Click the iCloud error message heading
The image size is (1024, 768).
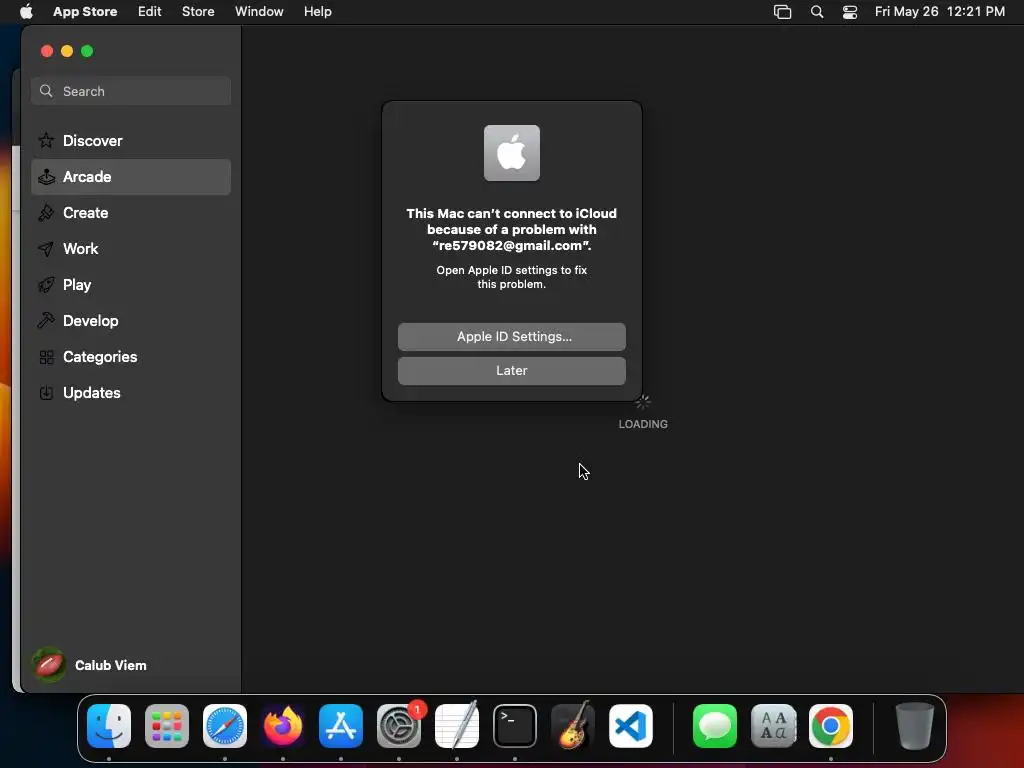pyautogui.click(x=511, y=229)
